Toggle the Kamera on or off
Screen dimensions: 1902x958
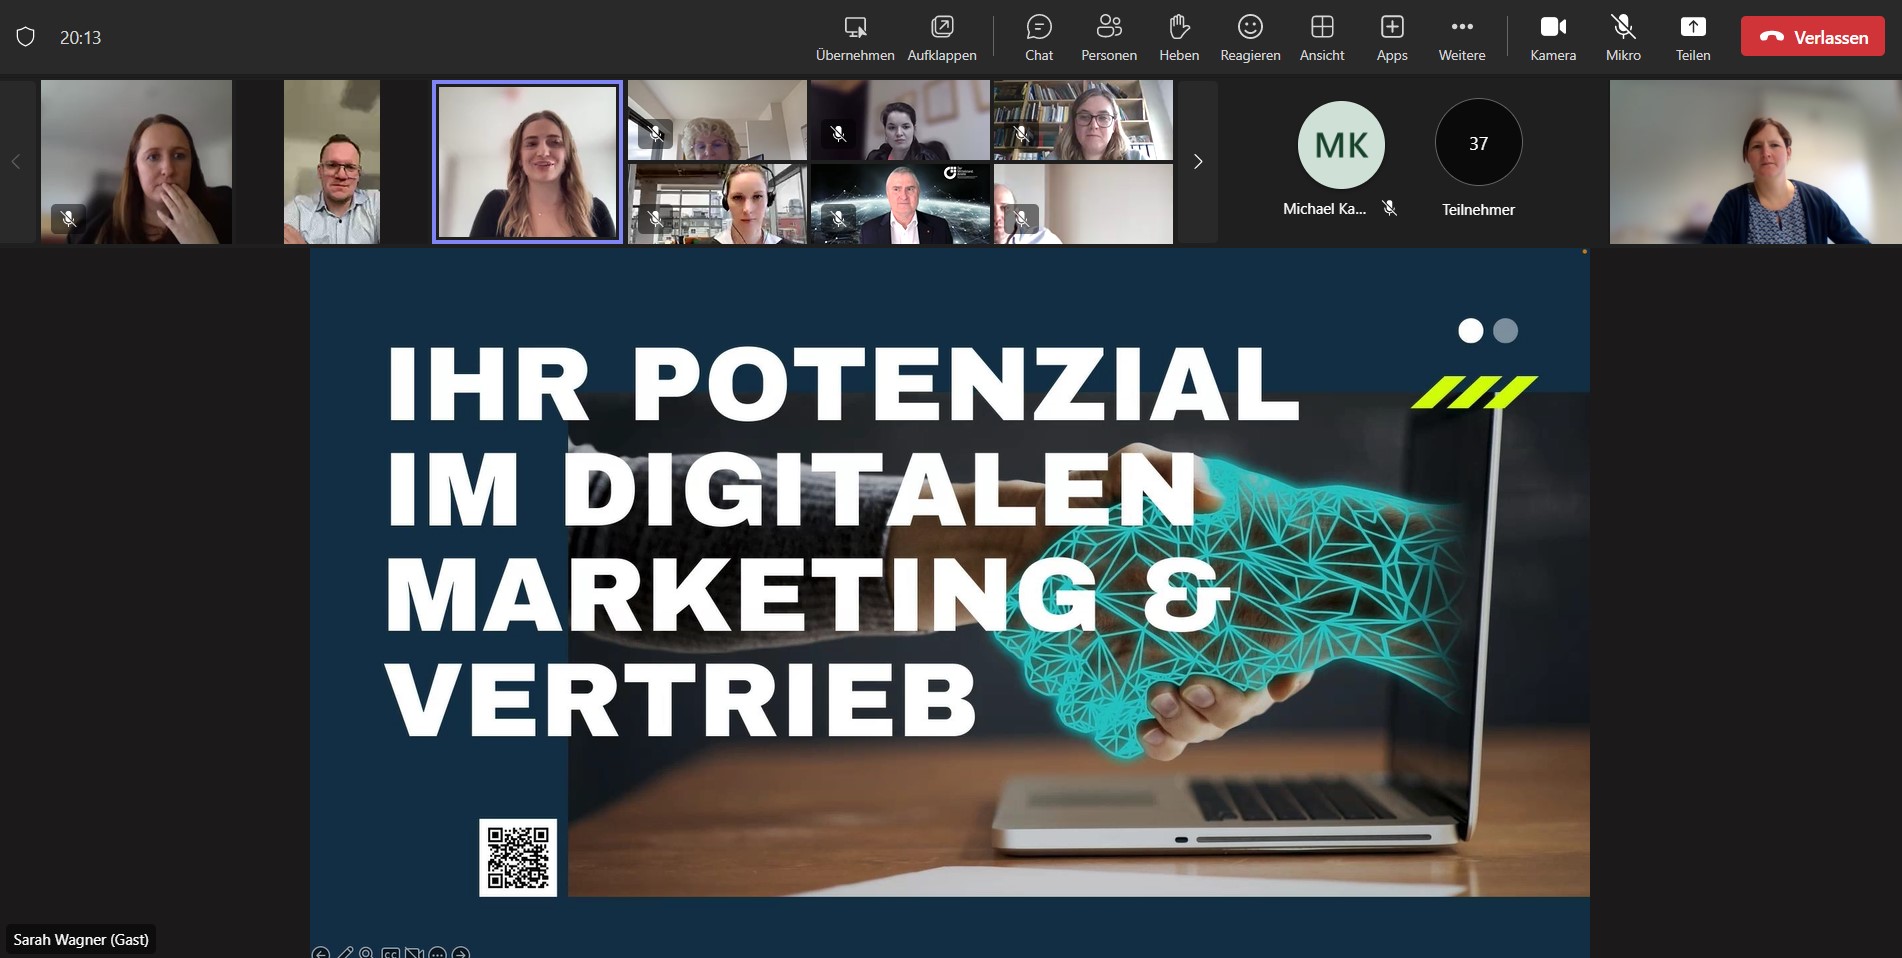1552,37
